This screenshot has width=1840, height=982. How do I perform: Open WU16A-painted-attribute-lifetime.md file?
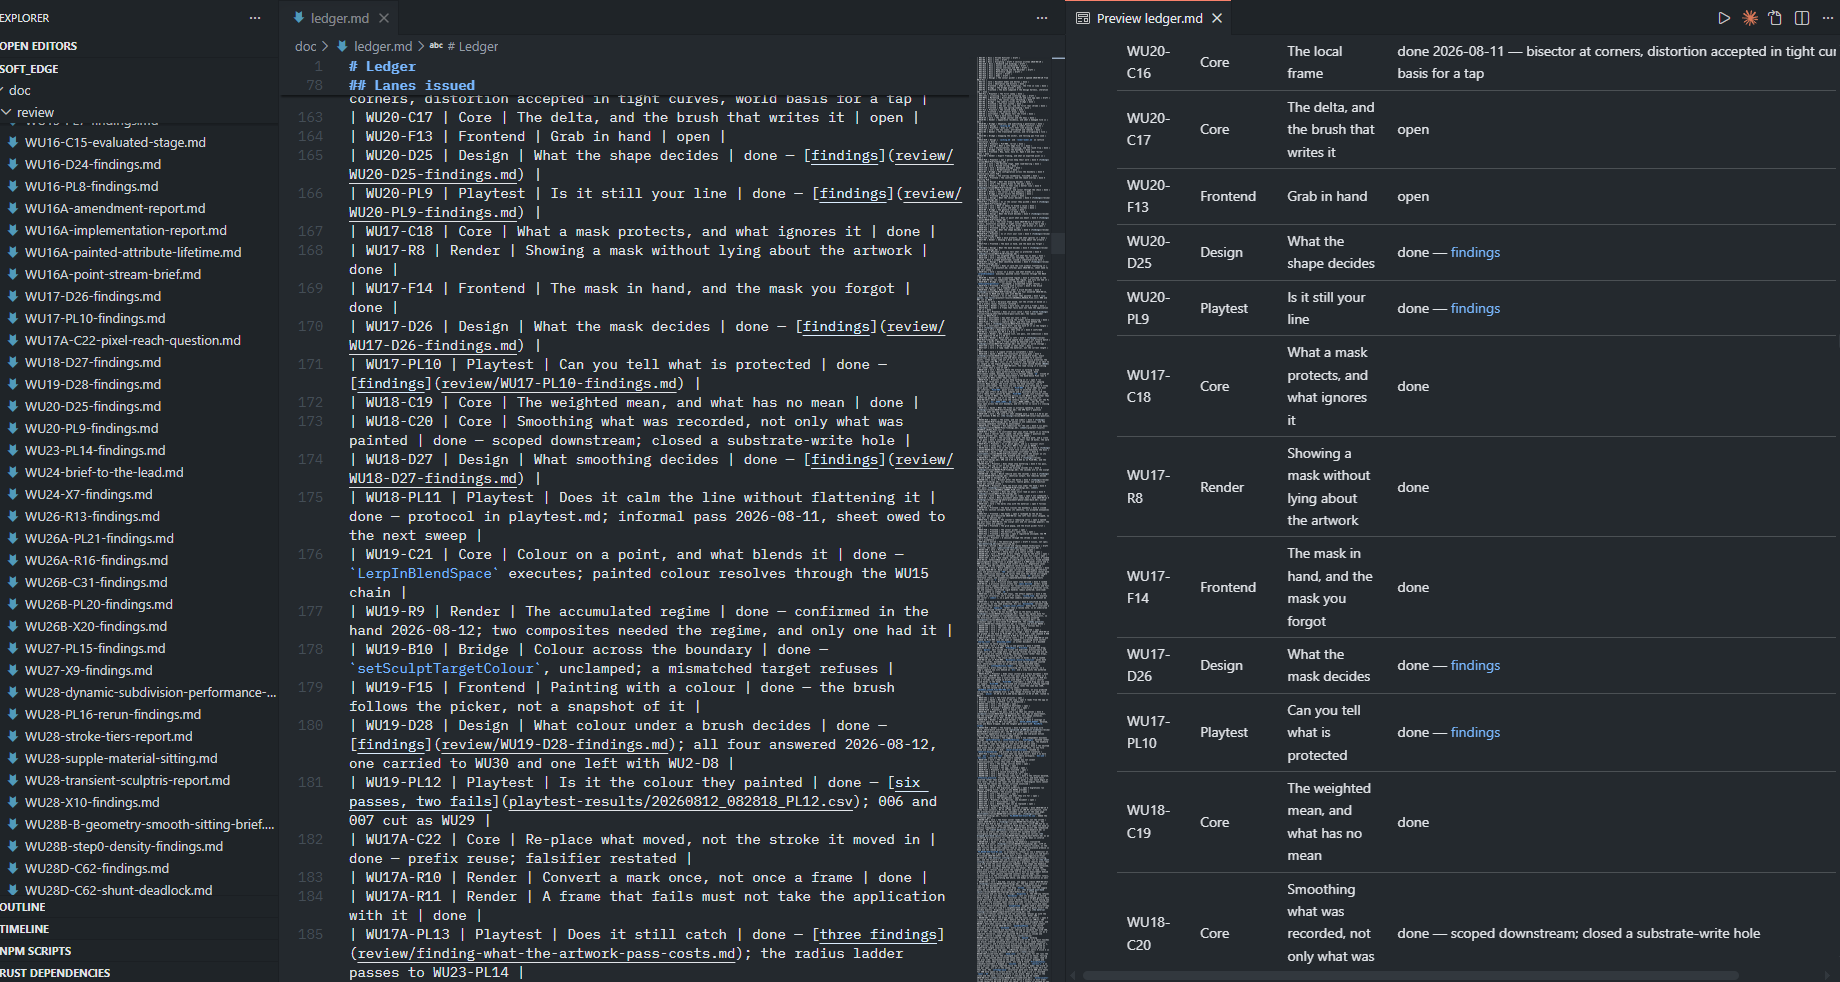pyautogui.click(x=133, y=252)
